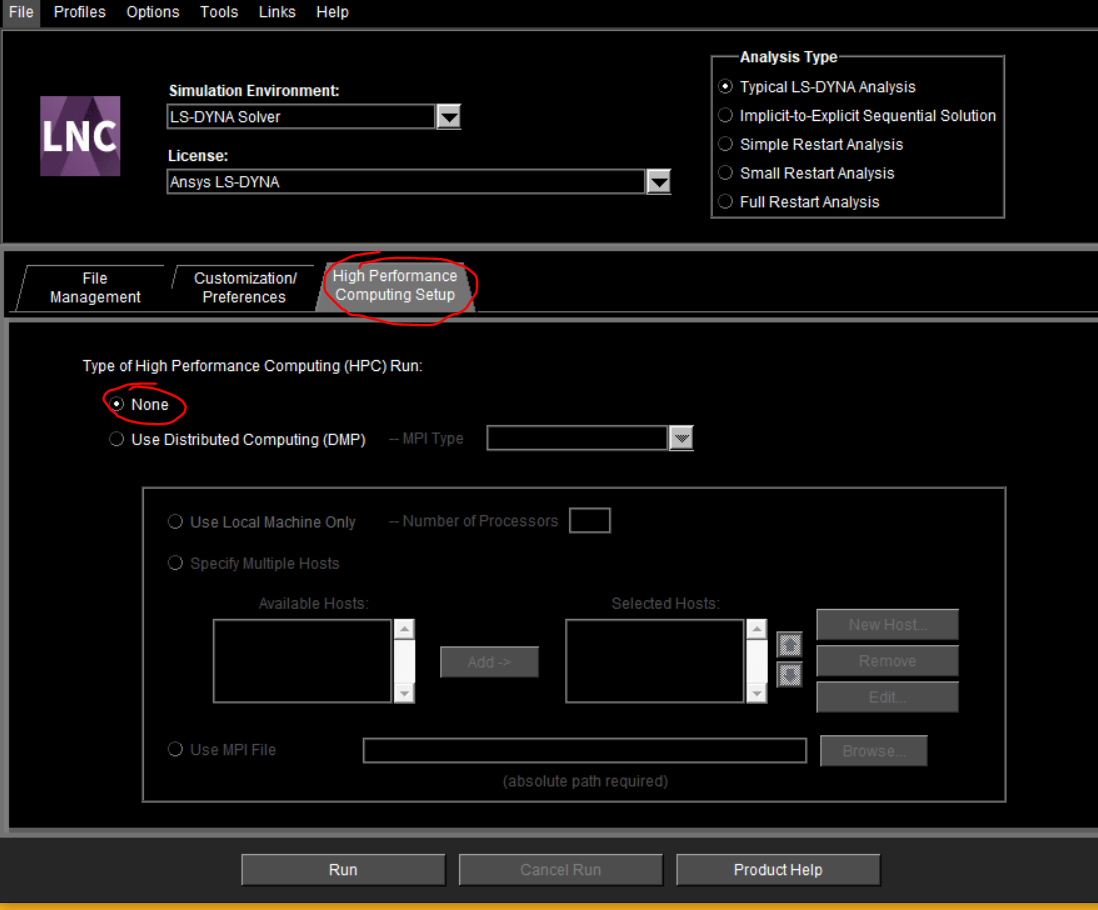Click the LS-DYNA Solver value field
The height and width of the screenshot is (910, 1098).
tap(301, 116)
